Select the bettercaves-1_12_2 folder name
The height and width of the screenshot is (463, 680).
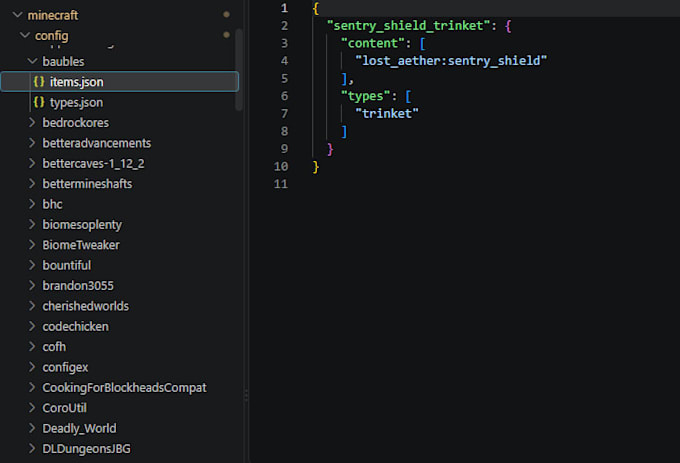93,163
